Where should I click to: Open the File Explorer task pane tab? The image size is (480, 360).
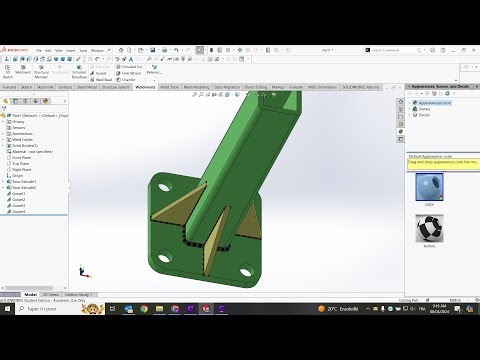tap(401, 117)
